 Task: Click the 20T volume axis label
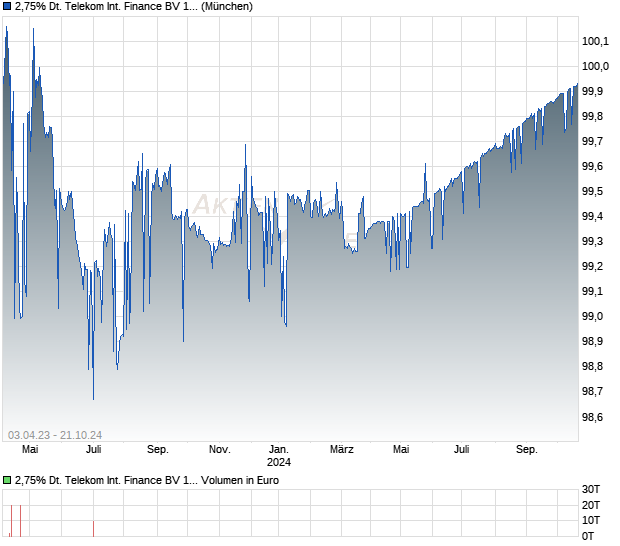pos(591,505)
